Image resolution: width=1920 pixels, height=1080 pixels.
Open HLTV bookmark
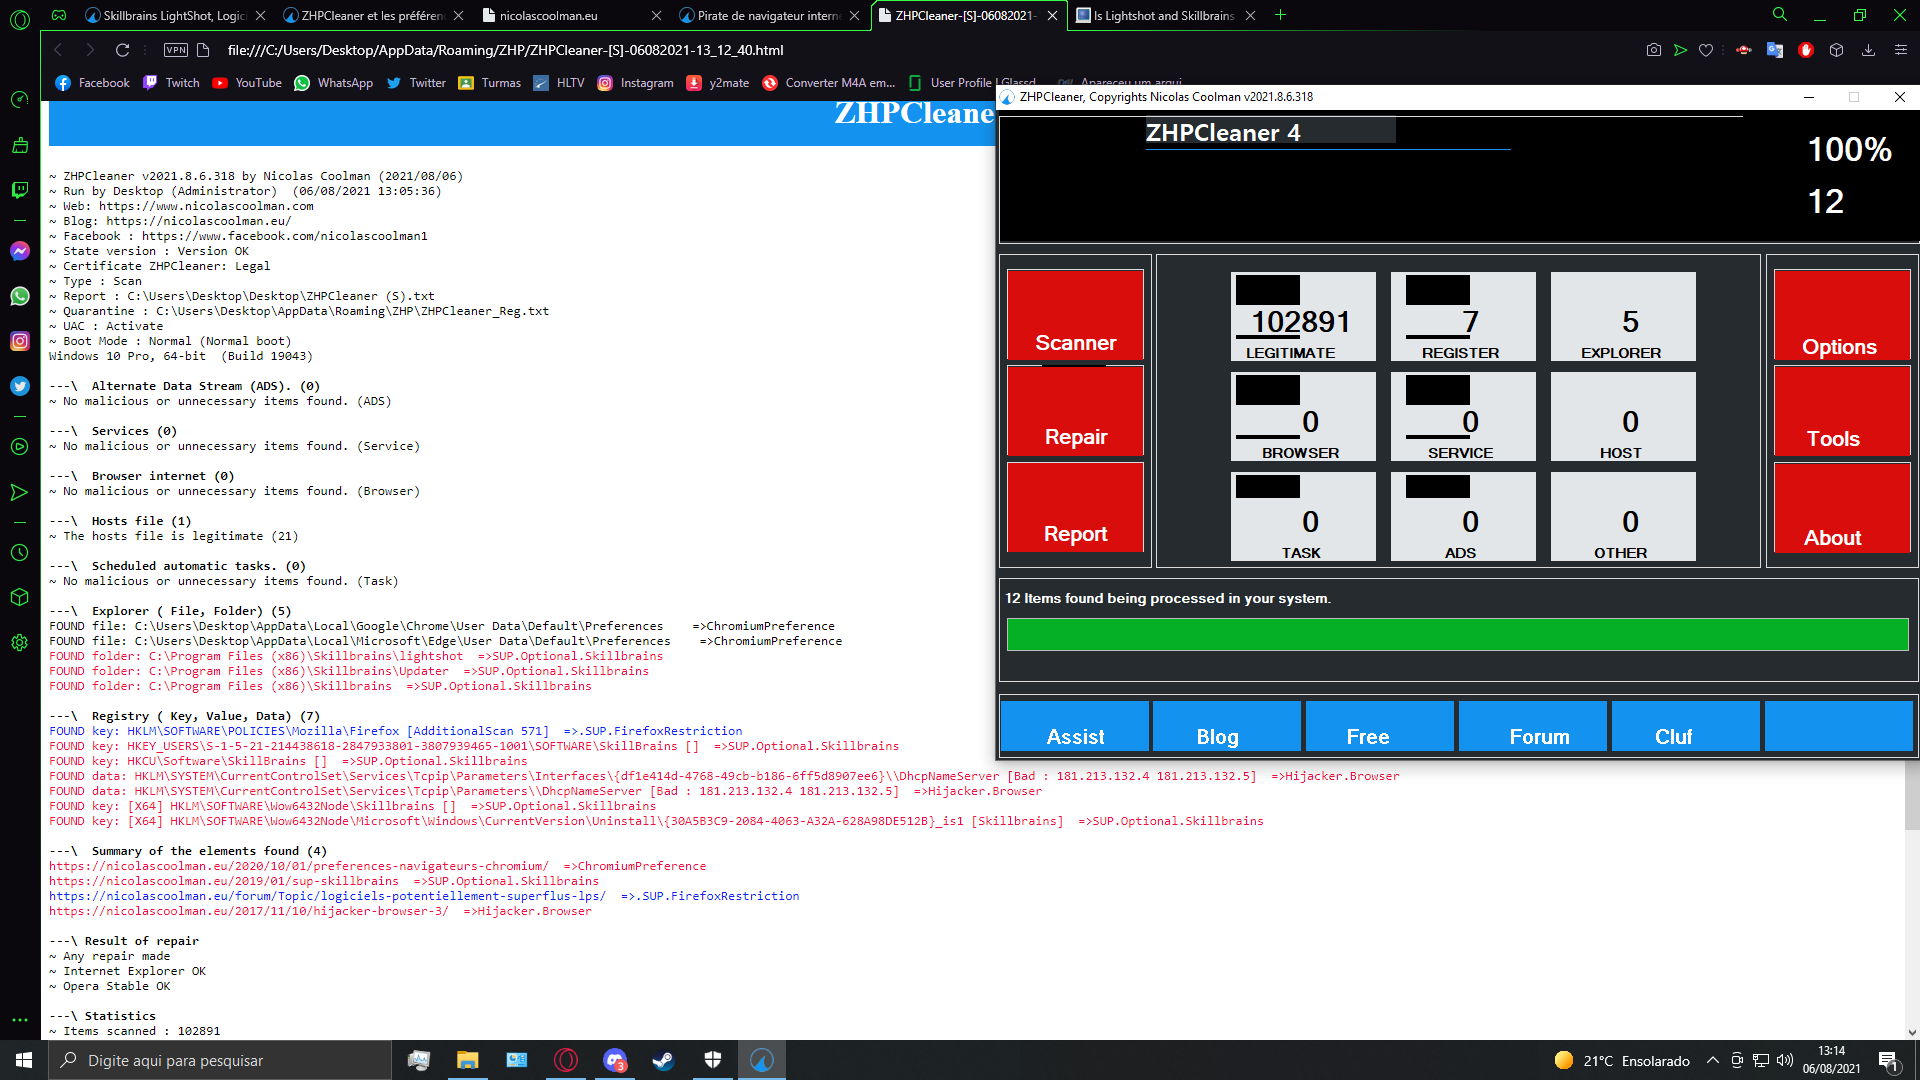[559, 83]
